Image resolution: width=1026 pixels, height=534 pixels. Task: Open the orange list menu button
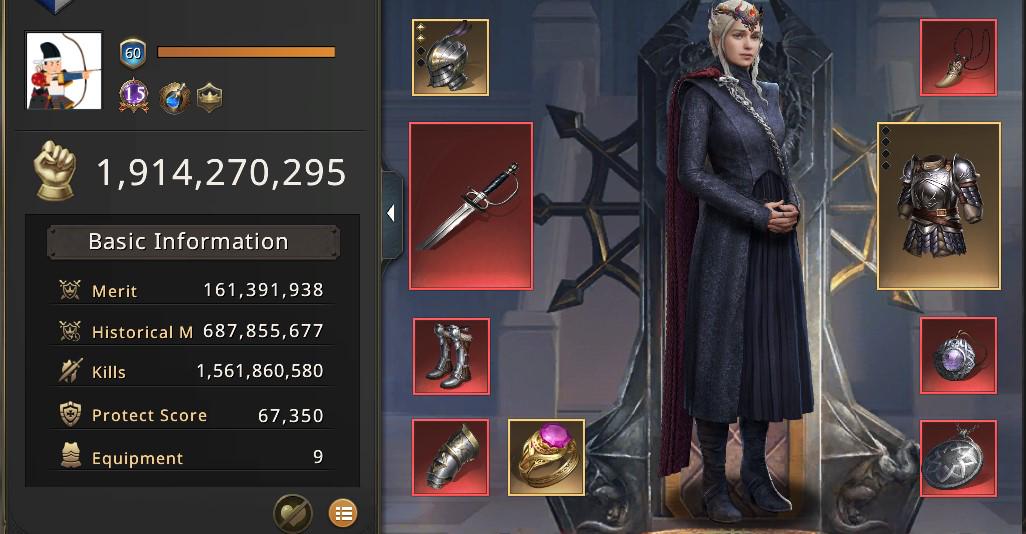pyautogui.click(x=343, y=514)
